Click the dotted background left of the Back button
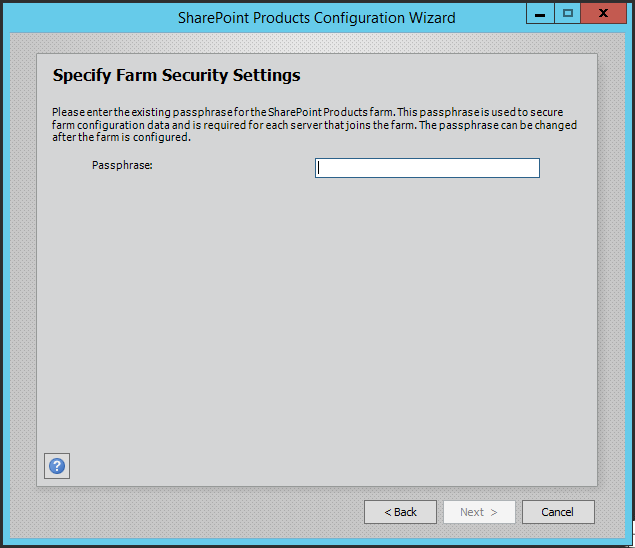Image resolution: width=635 pixels, height=548 pixels. [x=186, y=512]
